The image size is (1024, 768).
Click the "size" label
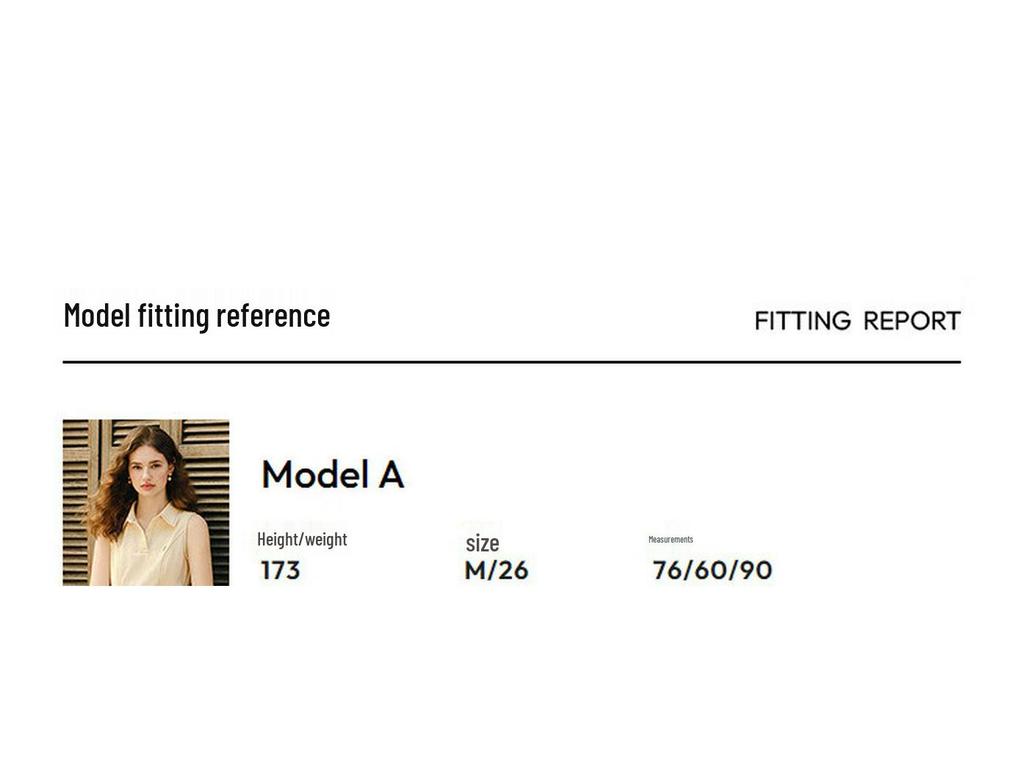point(482,543)
